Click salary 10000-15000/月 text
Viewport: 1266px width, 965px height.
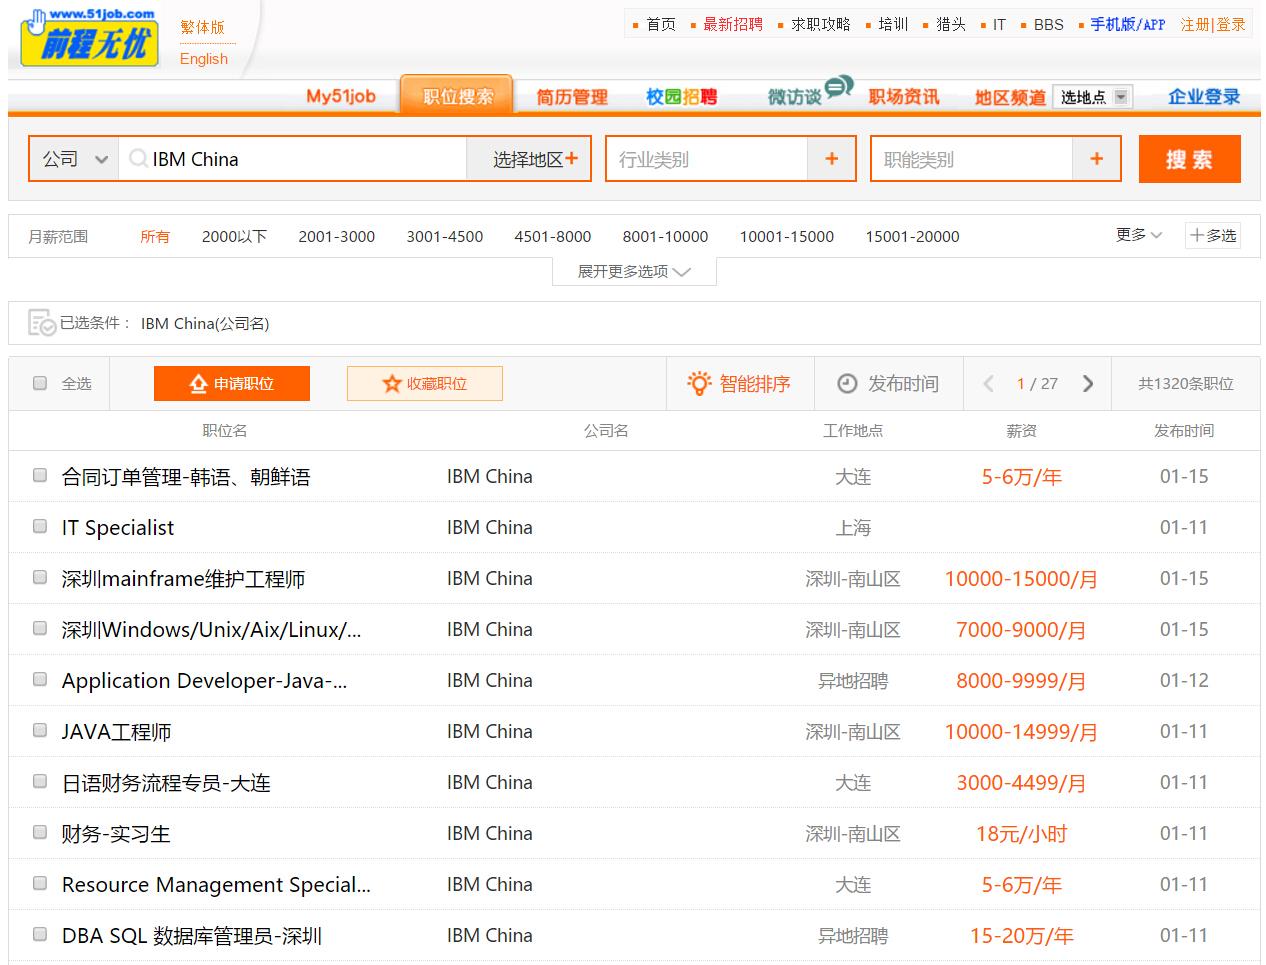[1020, 579]
